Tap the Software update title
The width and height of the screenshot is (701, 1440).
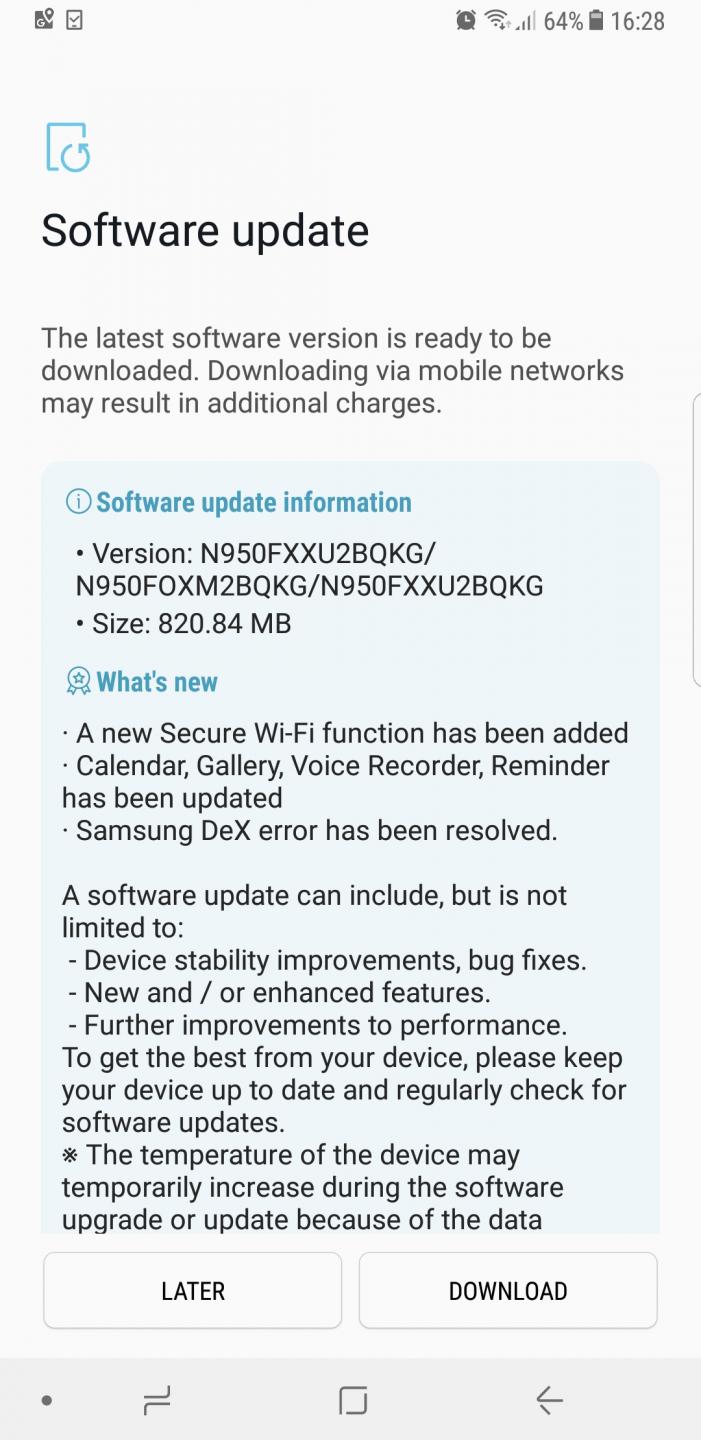coord(205,231)
